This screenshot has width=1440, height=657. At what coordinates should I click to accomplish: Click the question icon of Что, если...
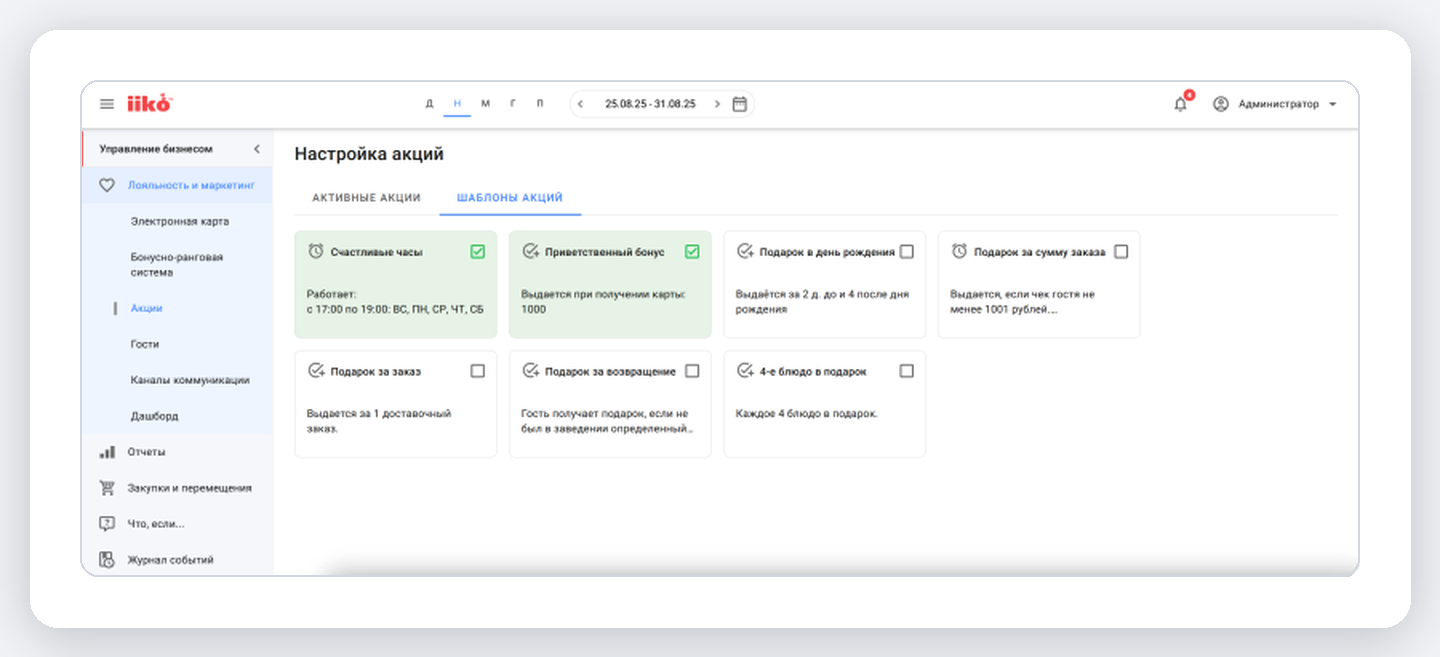107,524
